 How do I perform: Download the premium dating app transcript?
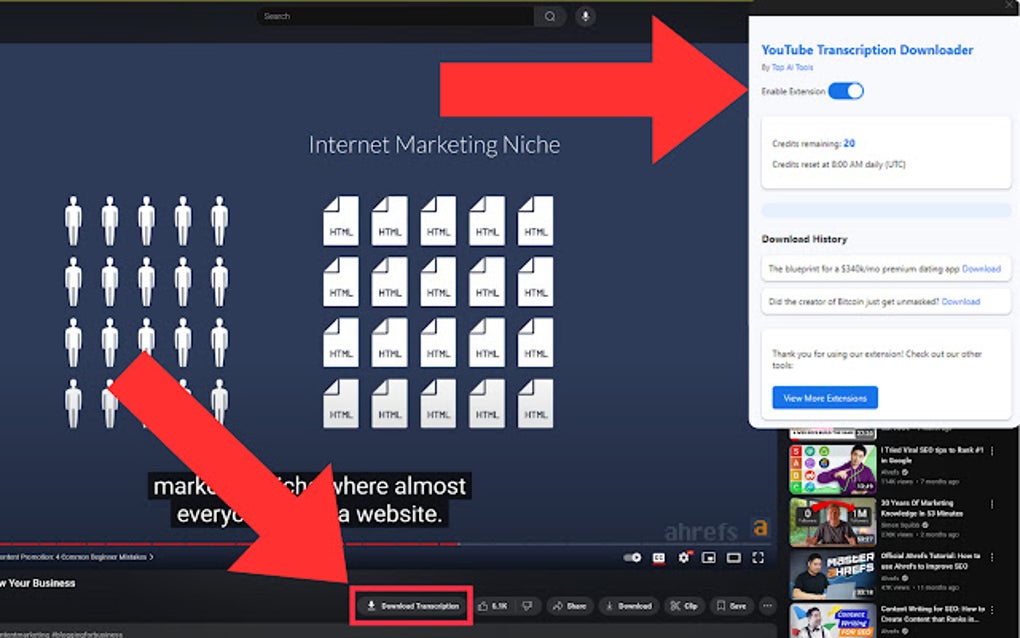click(x=981, y=268)
